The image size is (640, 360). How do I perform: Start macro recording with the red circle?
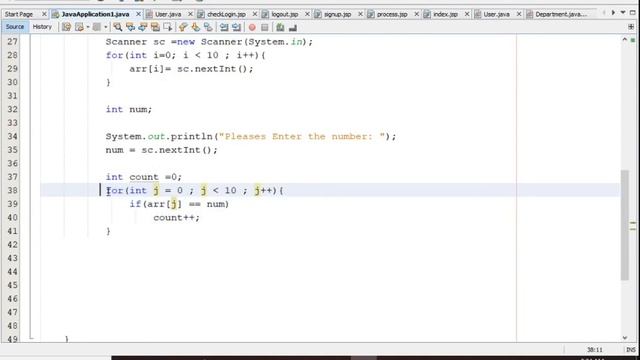252,27
